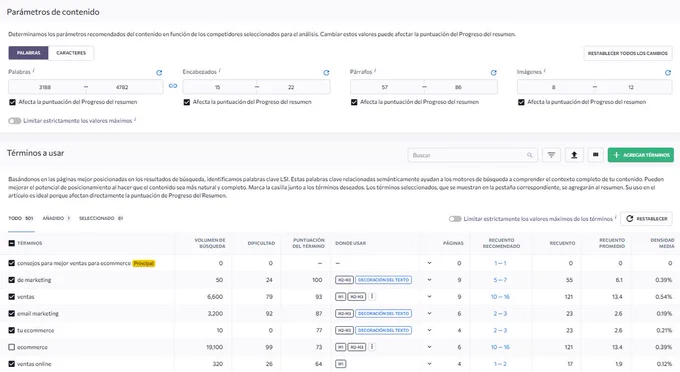
Task: Click the magnifier icon in Buscar field
Action: coord(530,155)
